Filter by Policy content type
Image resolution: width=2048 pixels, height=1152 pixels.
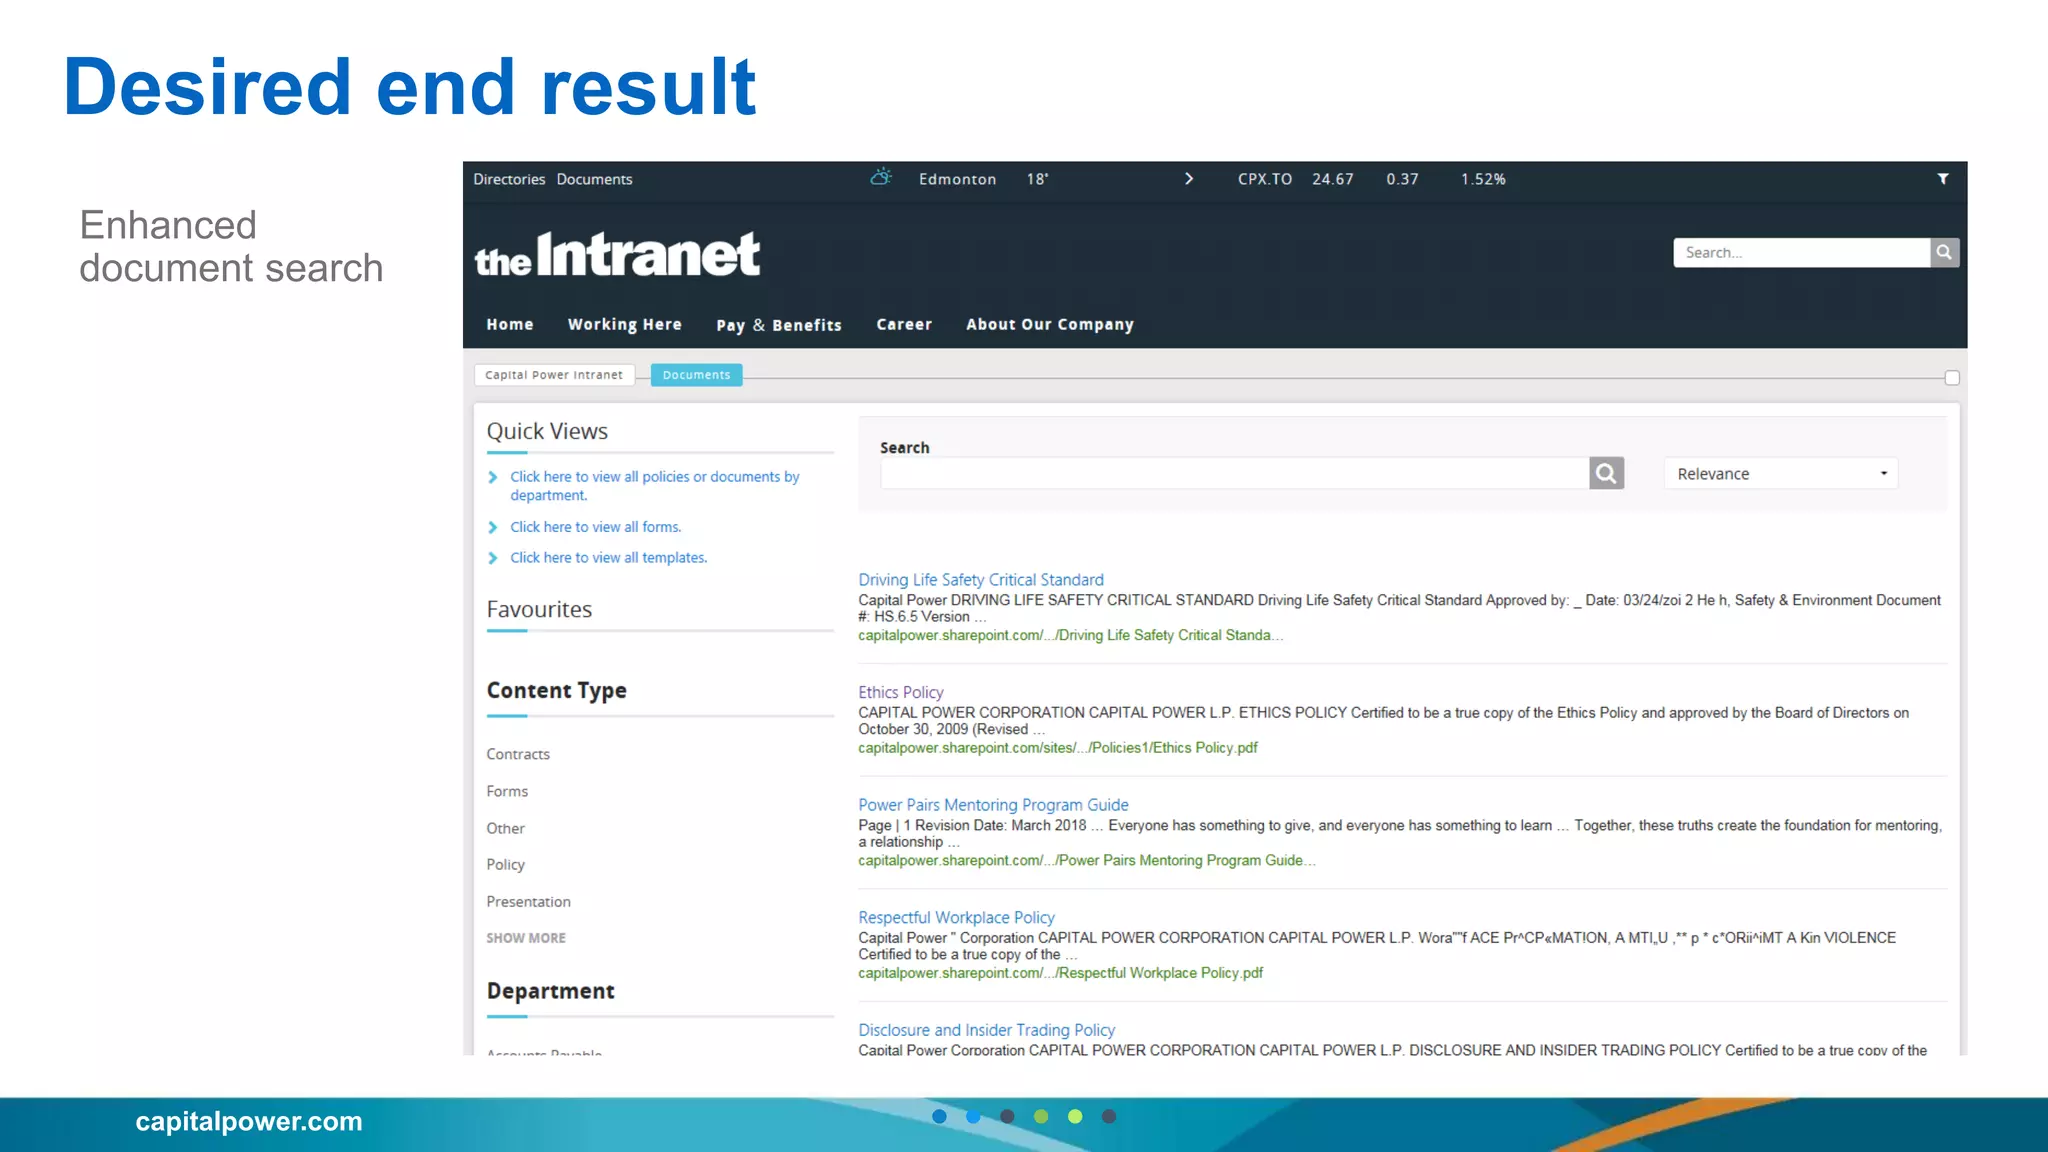(x=505, y=864)
